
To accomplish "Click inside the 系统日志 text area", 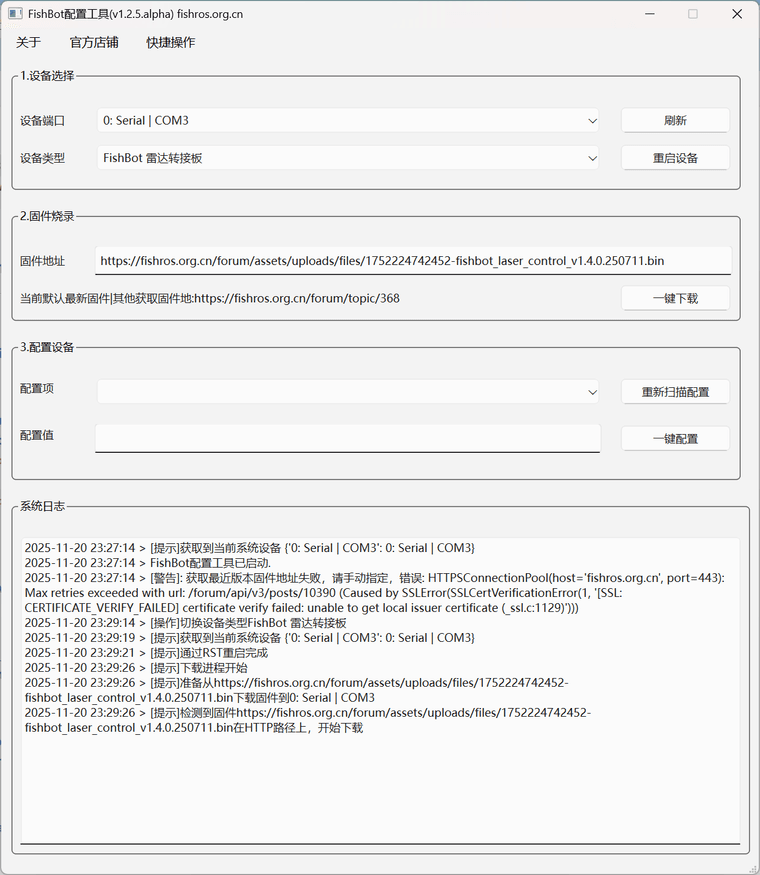I will [x=381, y=690].
